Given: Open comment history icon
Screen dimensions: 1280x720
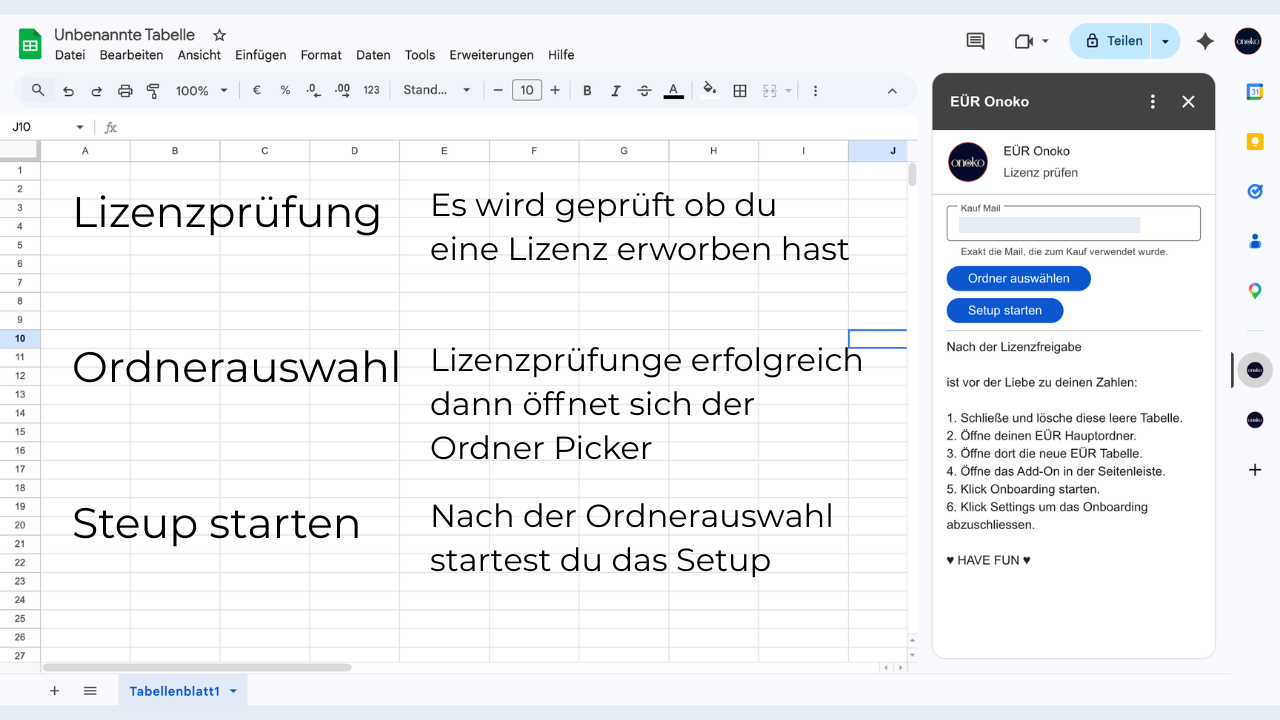Looking at the screenshot, I should (975, 41).
